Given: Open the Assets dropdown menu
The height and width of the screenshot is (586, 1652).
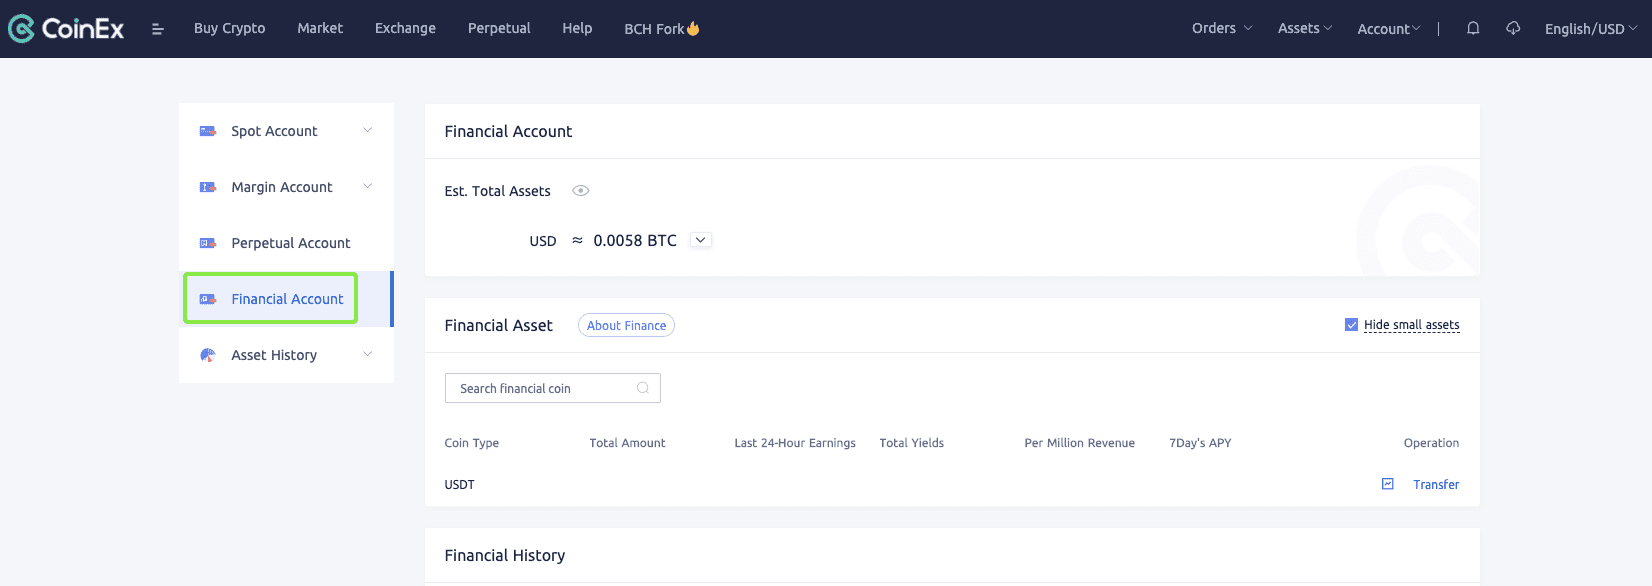Looking at the screenshot, I should click(1305, 28).
